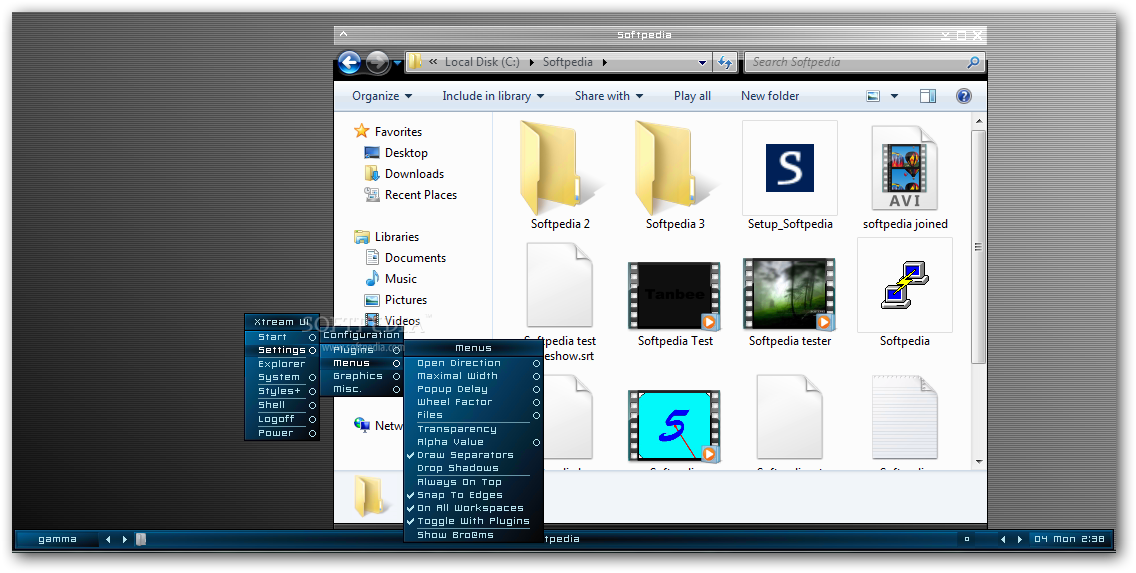Screen dimensions: 1136x573
Task: Click the magnifier icon in Search Softpedia
Action: coord(973,62)
